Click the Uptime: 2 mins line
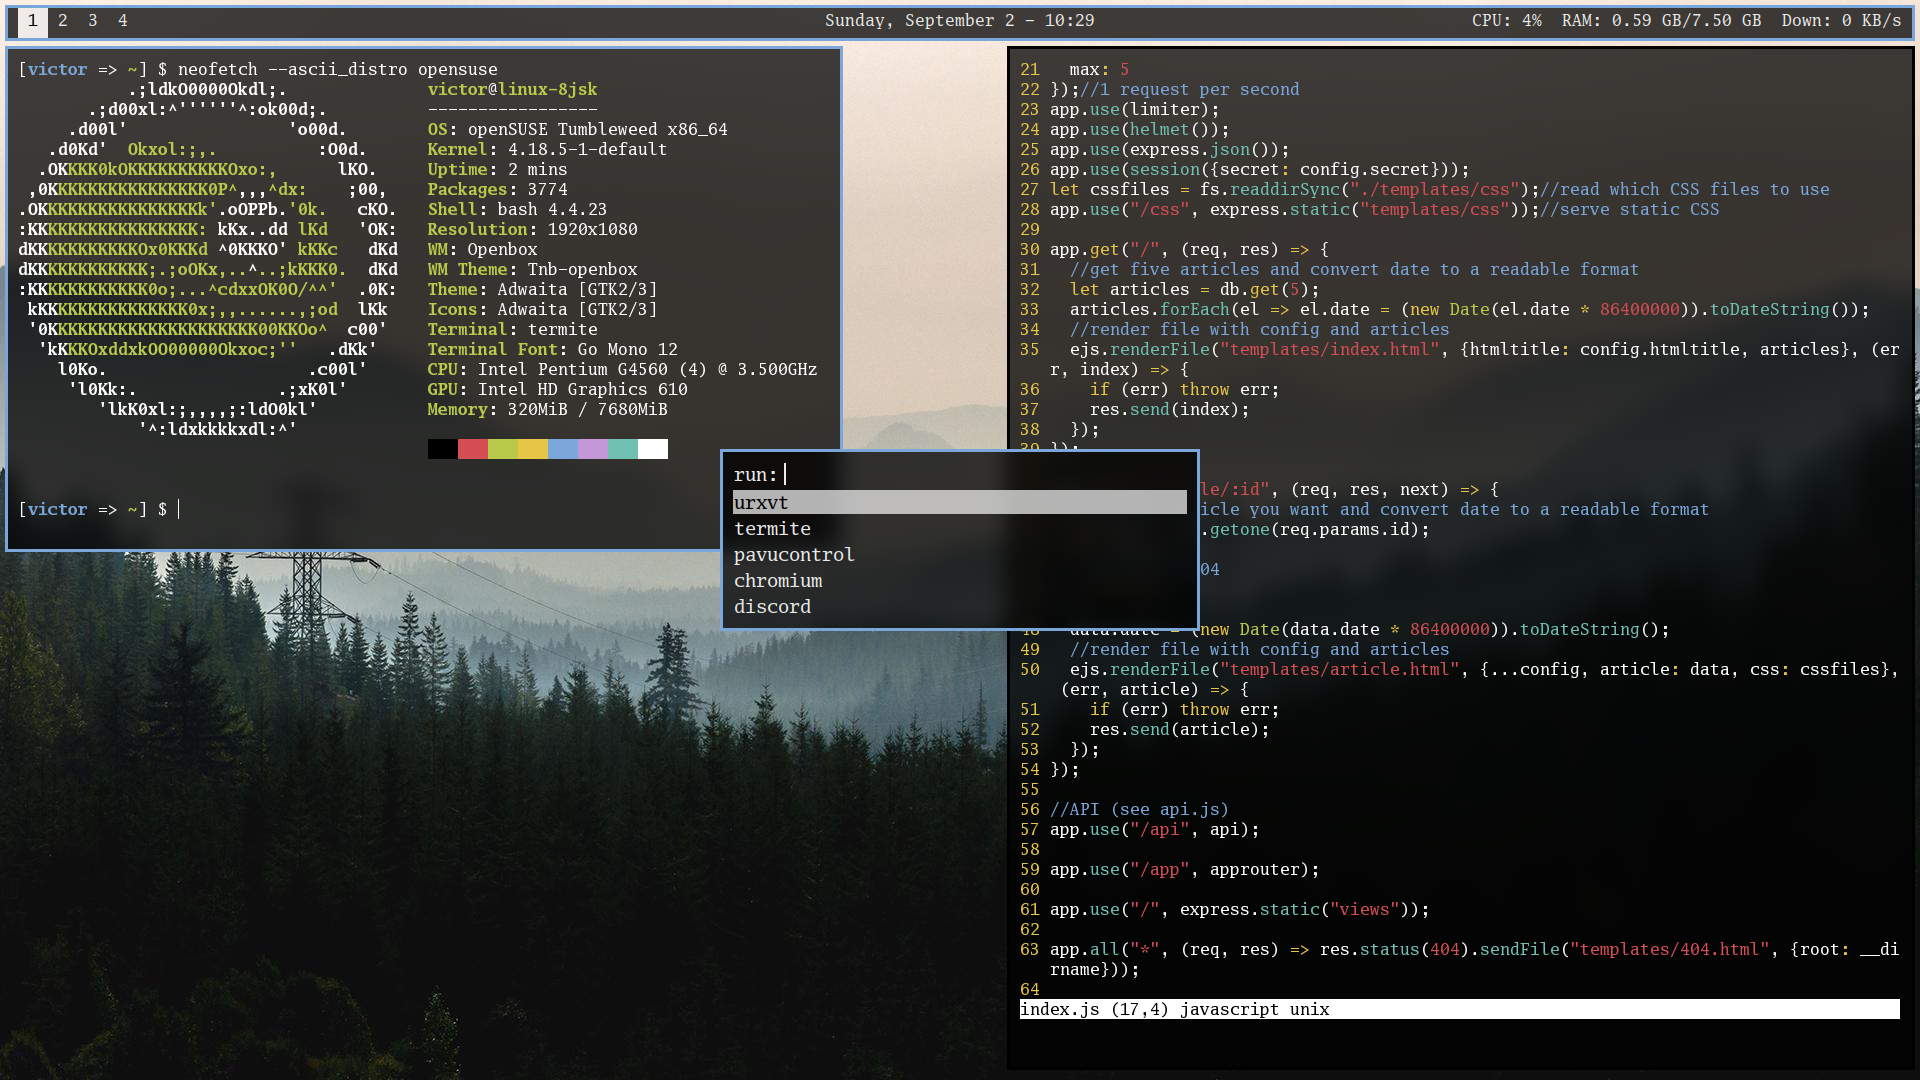 [498, 170]
